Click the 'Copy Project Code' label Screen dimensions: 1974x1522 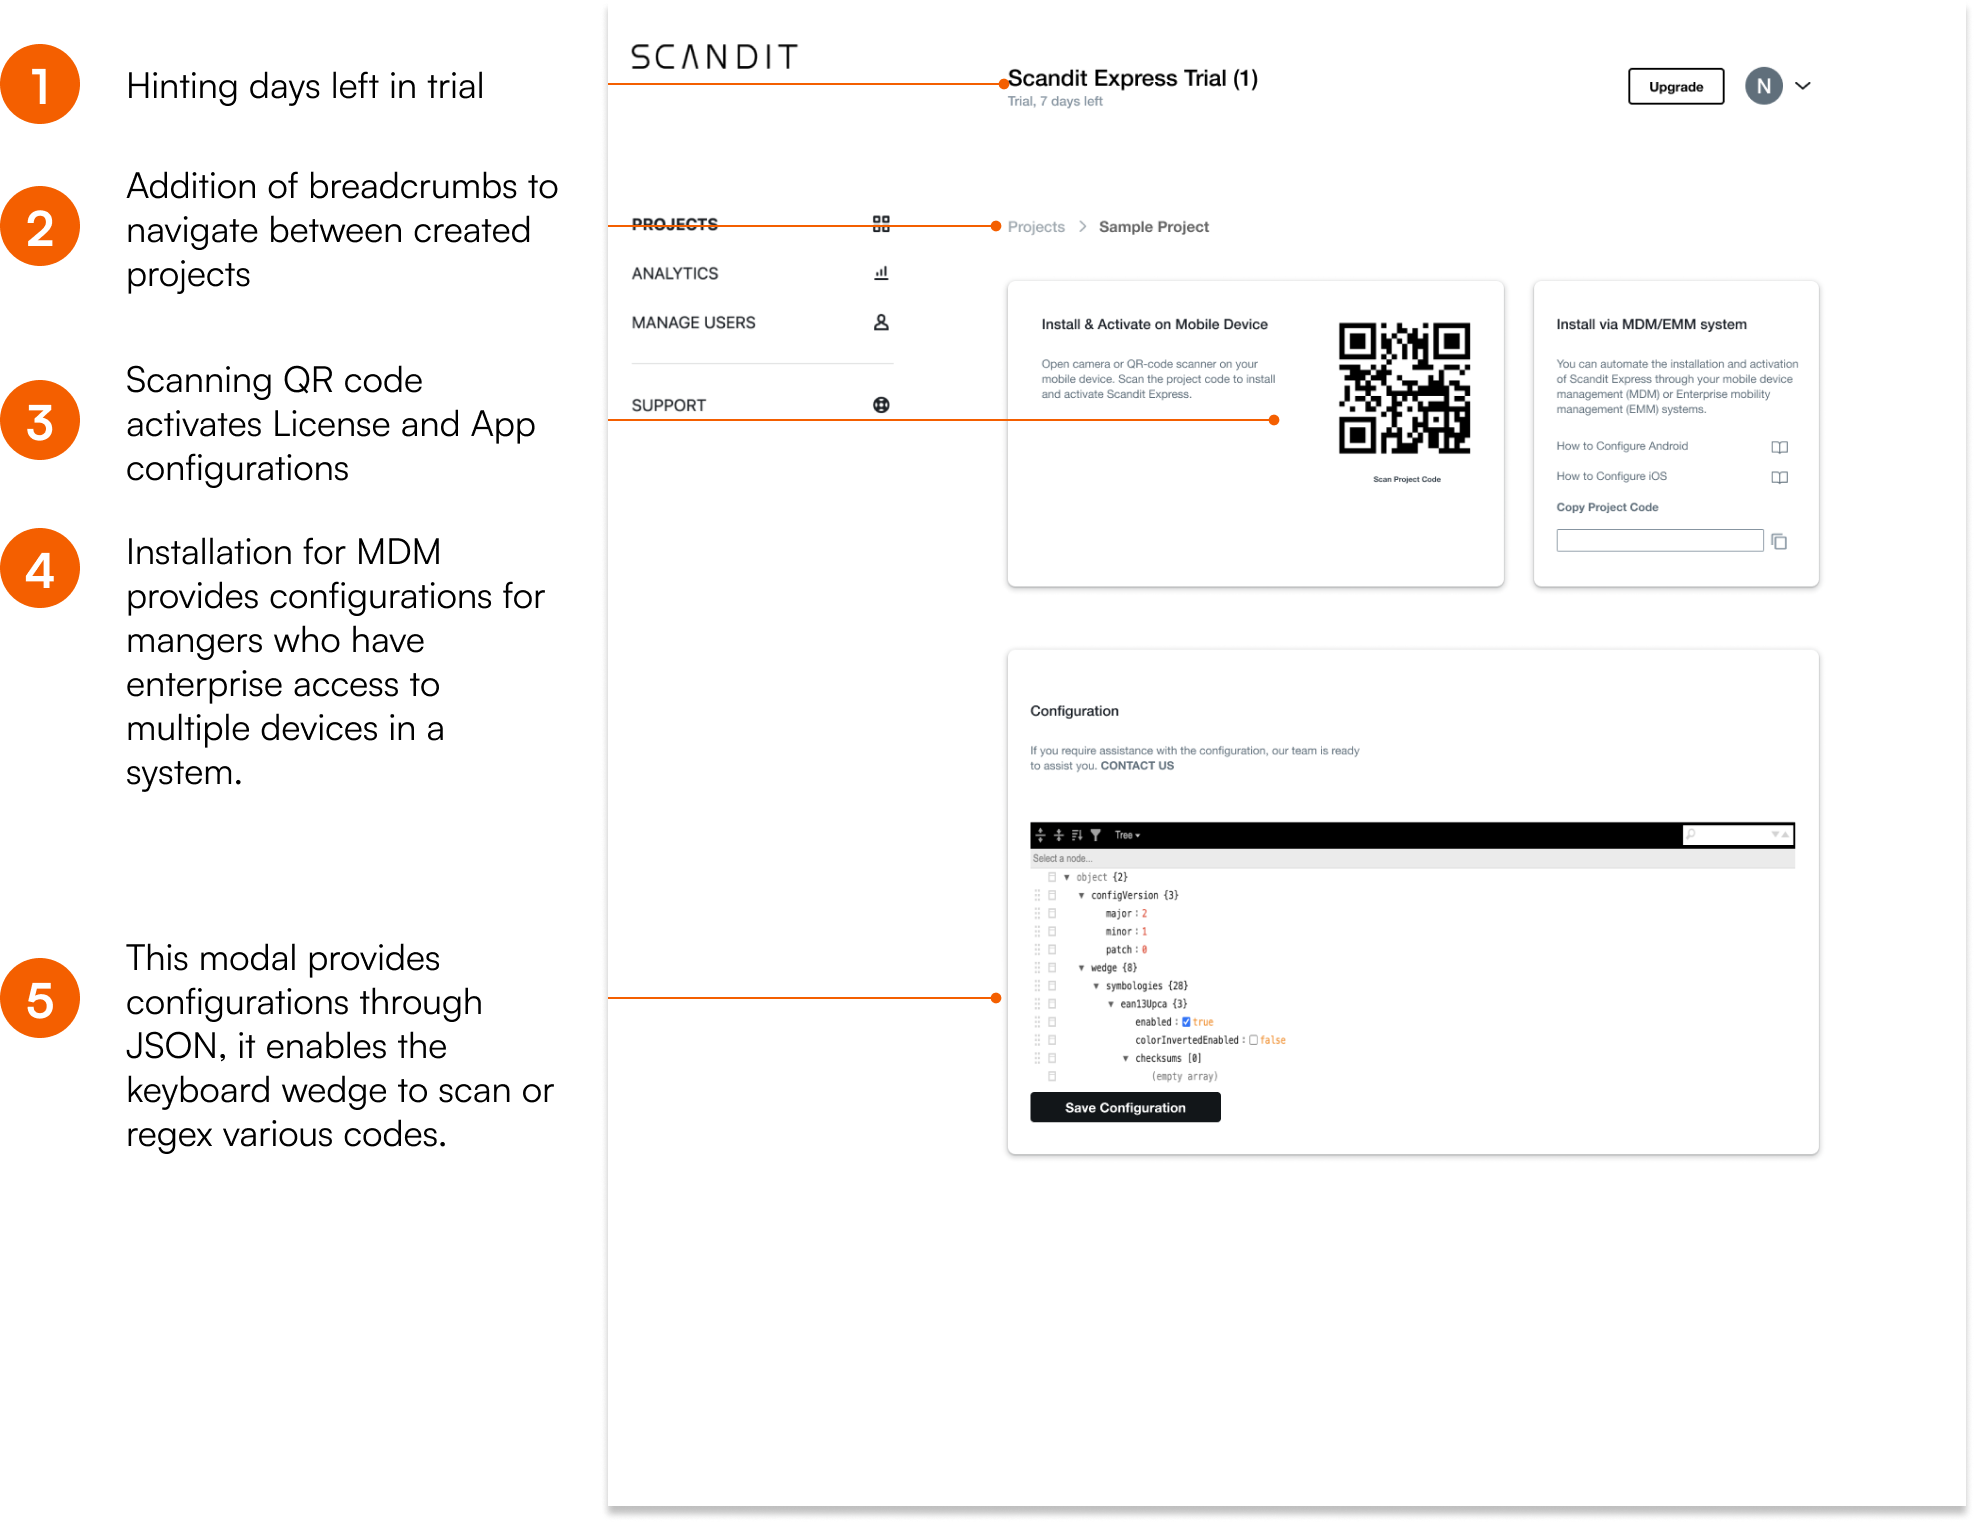(1607, 508)
